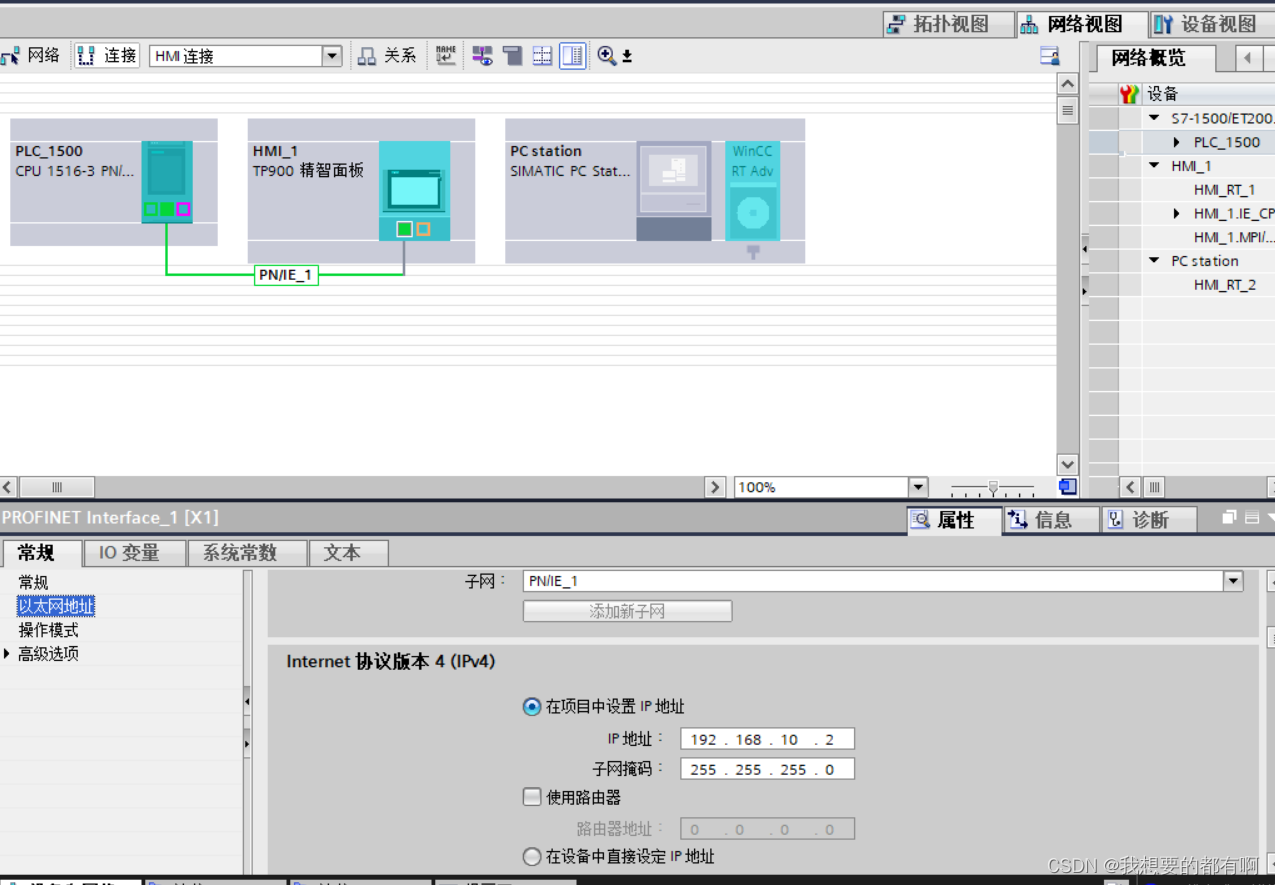Collapse the HMI_1 tree node
The height and width of the screenshot is (885, 1275).
pos(1155,166)
